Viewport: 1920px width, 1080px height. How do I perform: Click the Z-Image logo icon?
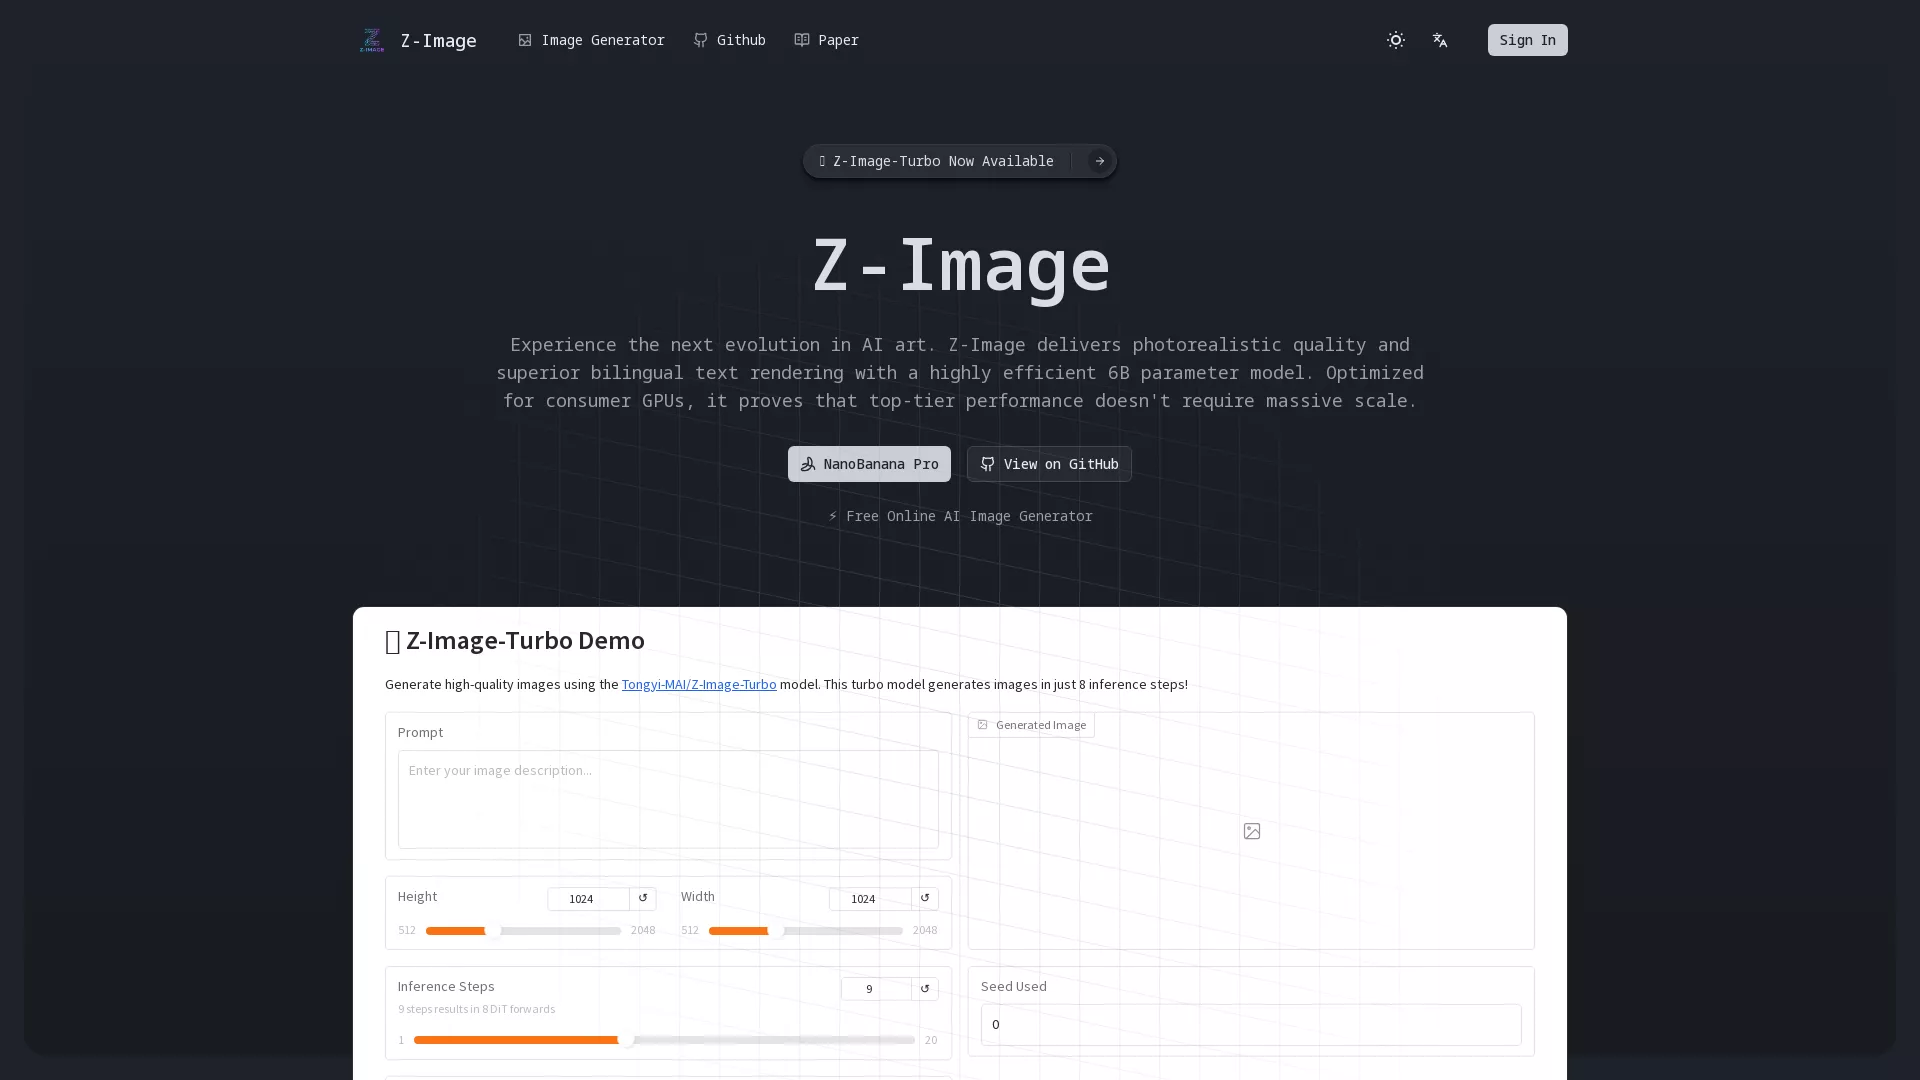tap(372, 40)
